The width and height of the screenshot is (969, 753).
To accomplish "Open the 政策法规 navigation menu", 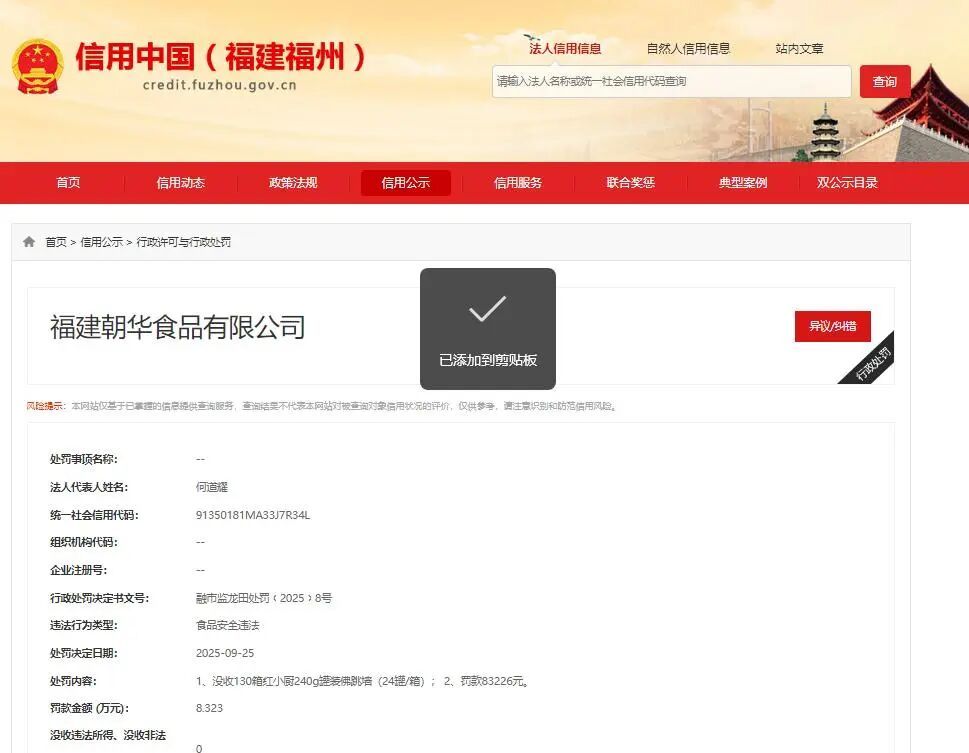I will [293, 182].
